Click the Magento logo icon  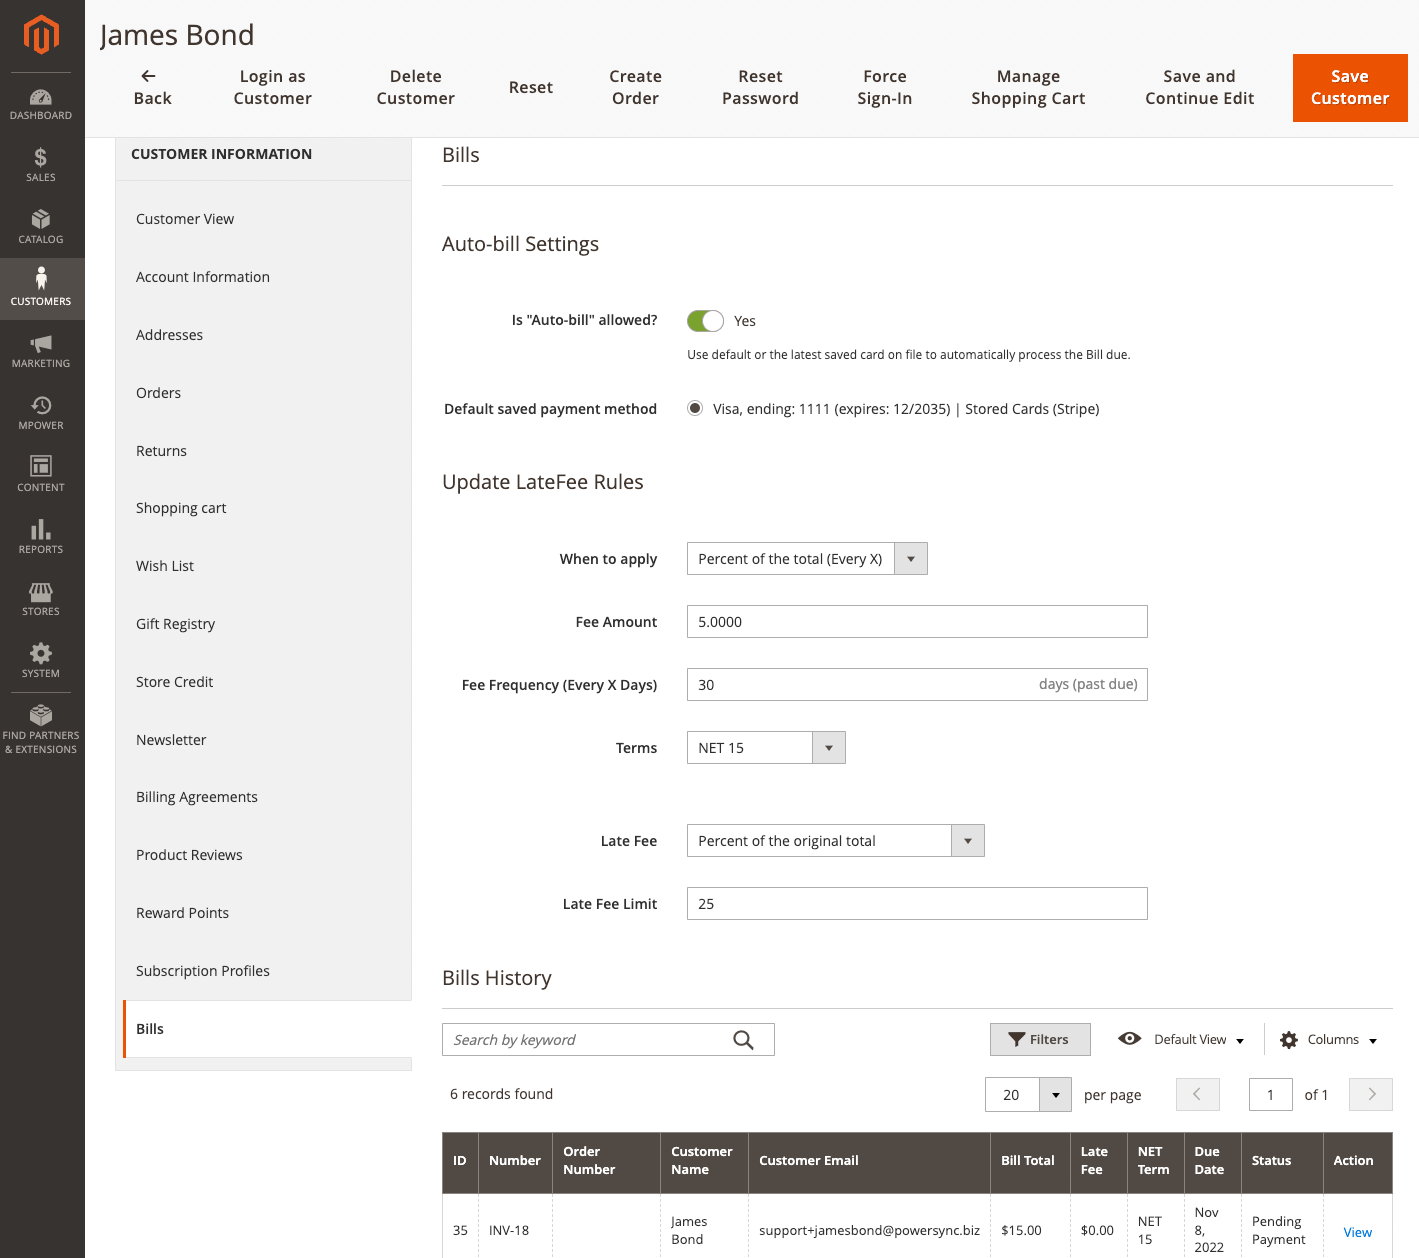[x=41, y=35]
